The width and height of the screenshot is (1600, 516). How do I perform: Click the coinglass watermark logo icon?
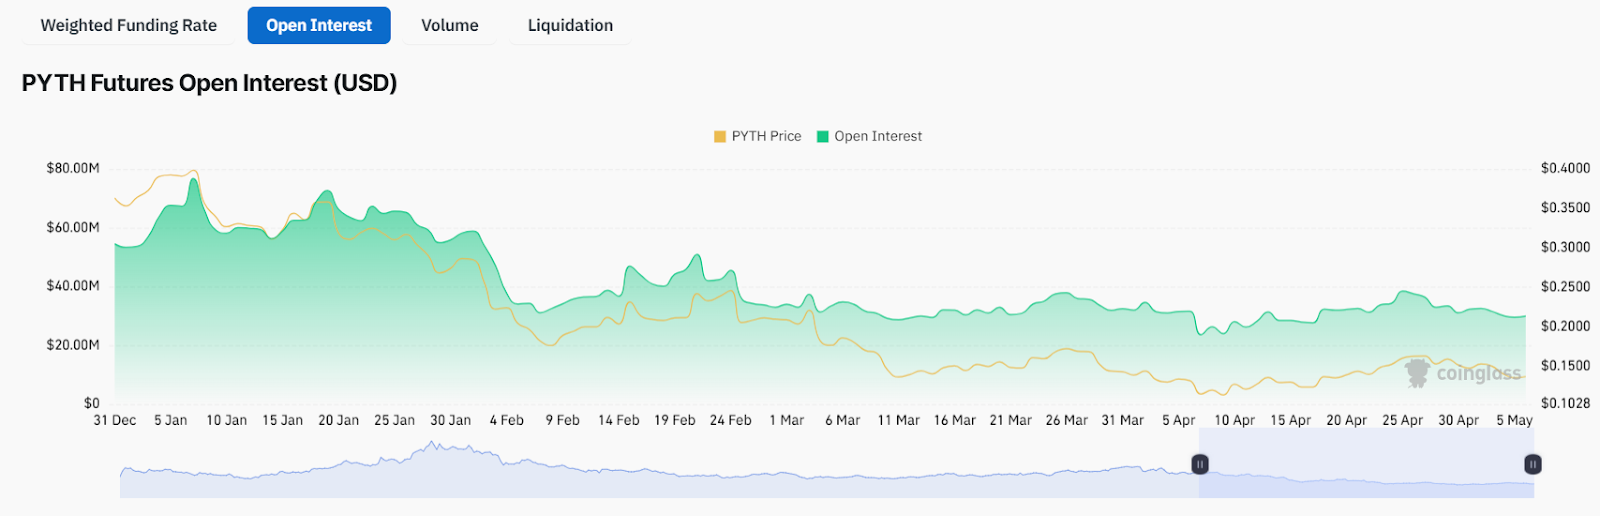(1416, 373)
